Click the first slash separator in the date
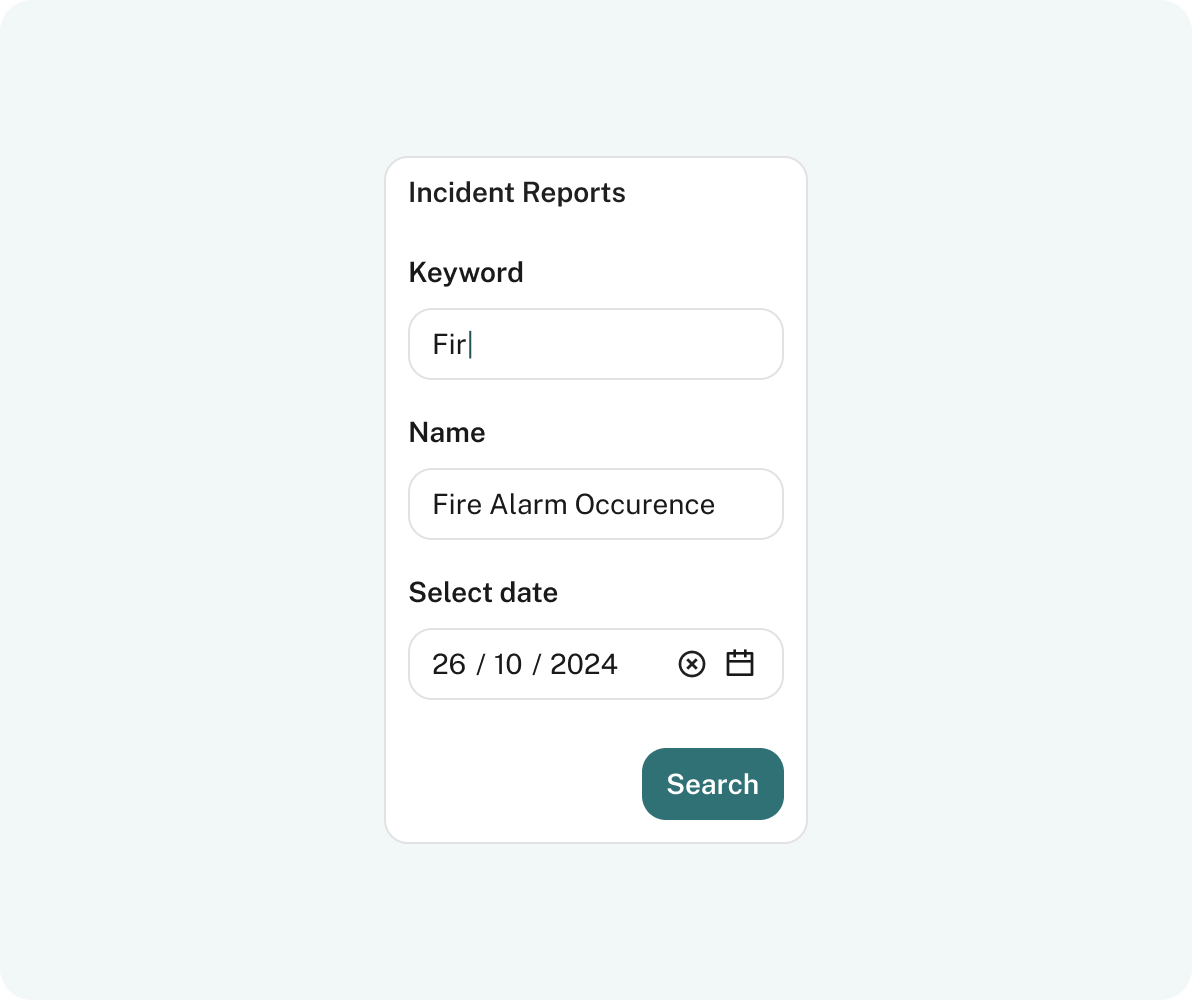The width and height of the screenshot is (1192, 1000). click(480, 664)
